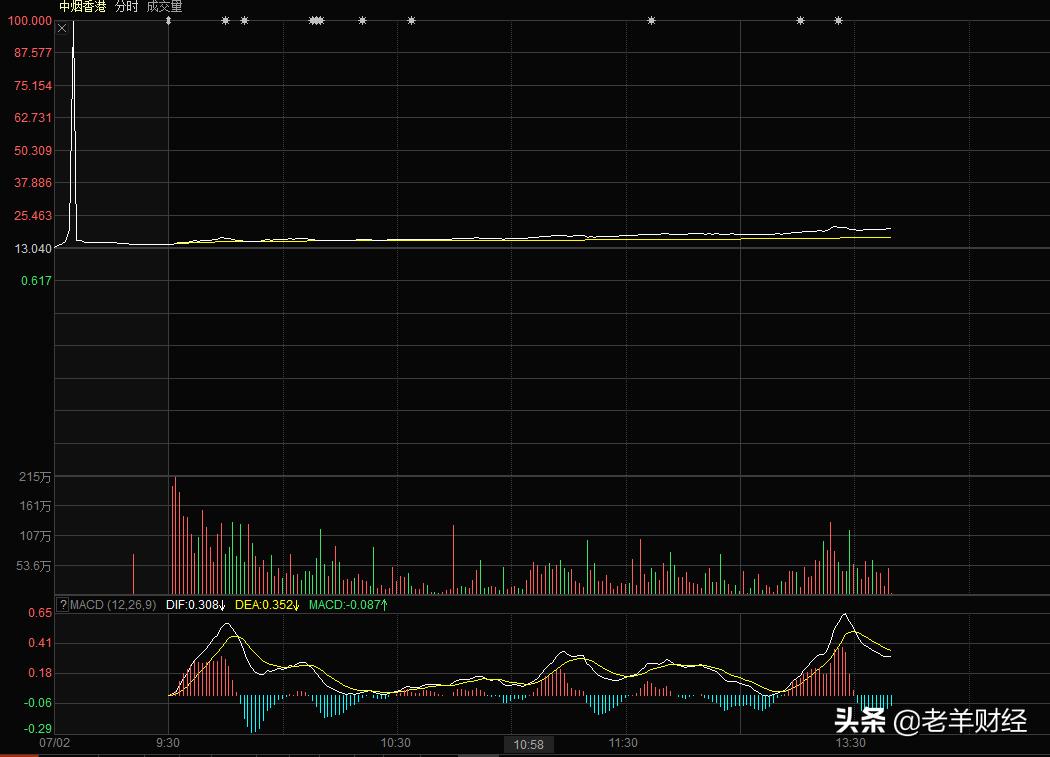Click the 25.463 price axis label
This screenshot has width=1050, height=757.
(33, 216)
